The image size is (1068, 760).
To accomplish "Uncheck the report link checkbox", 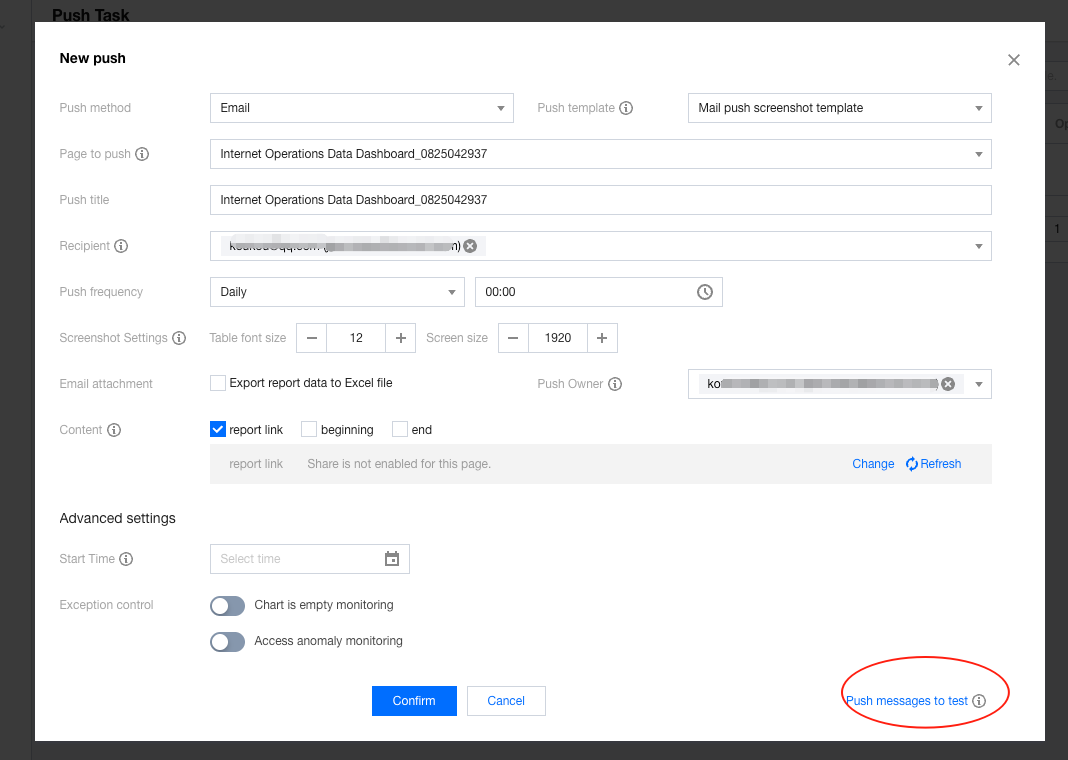I will 218,429.
